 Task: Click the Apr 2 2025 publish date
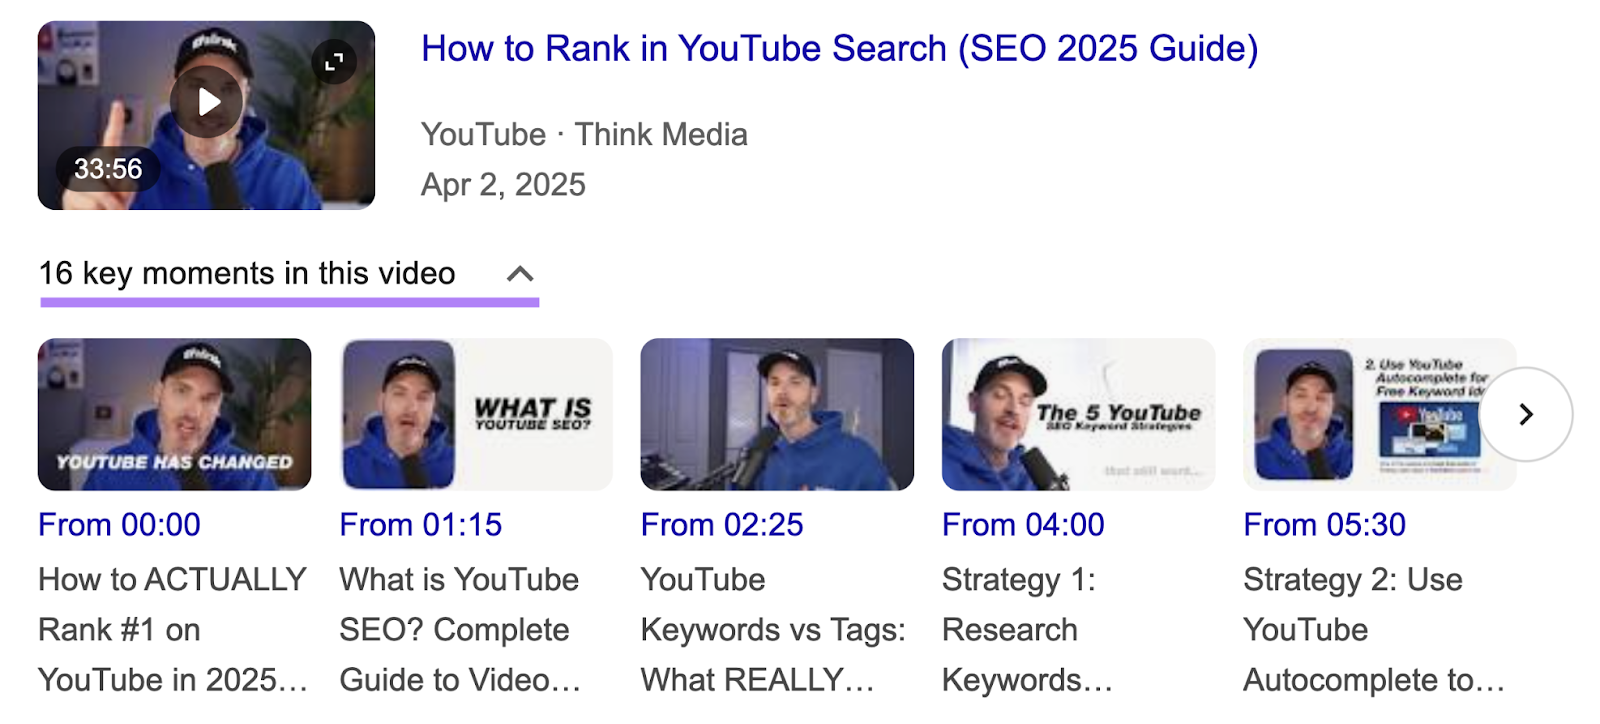[x=505, y=184]
